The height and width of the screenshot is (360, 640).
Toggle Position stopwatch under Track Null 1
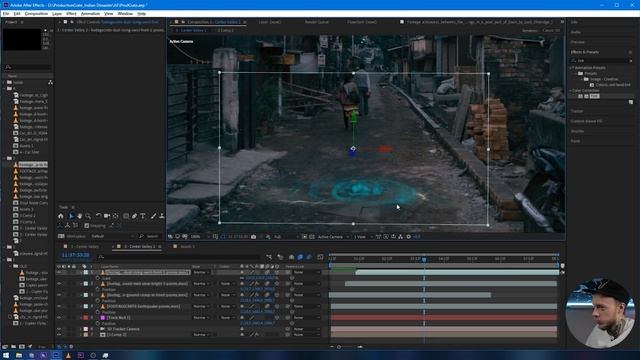98,323
